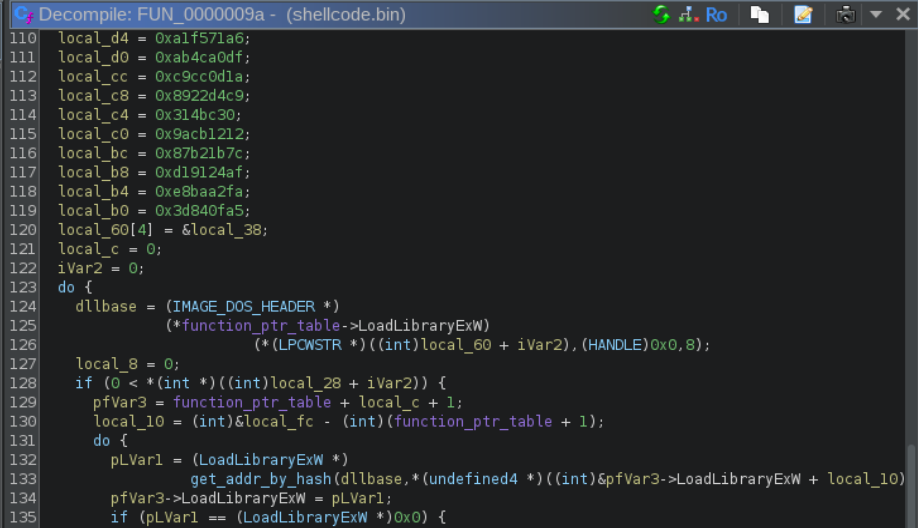Image resolution: width=918 pixels, height=528 pixels.
Task: Click the Re-decompile refresh icon
Action: point(661,14)
